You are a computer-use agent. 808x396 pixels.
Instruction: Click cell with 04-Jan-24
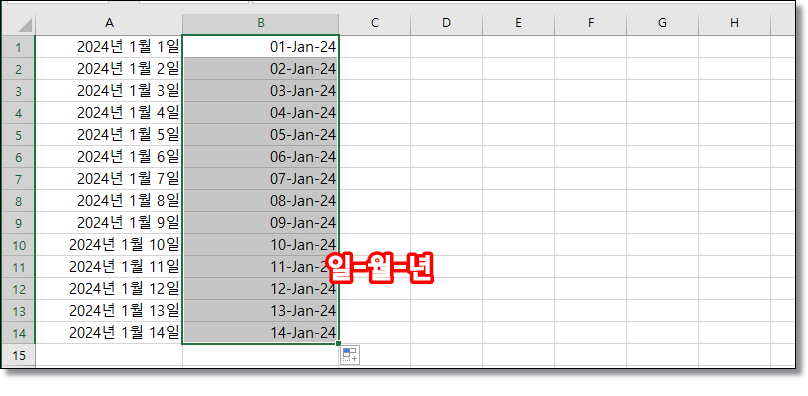tap(261, 113)
